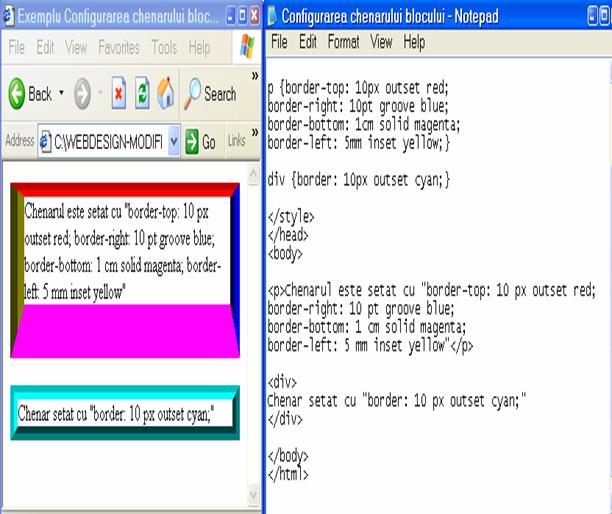Maximize the Internet Explorer window

pyautogui.click(x=242, y=16)
